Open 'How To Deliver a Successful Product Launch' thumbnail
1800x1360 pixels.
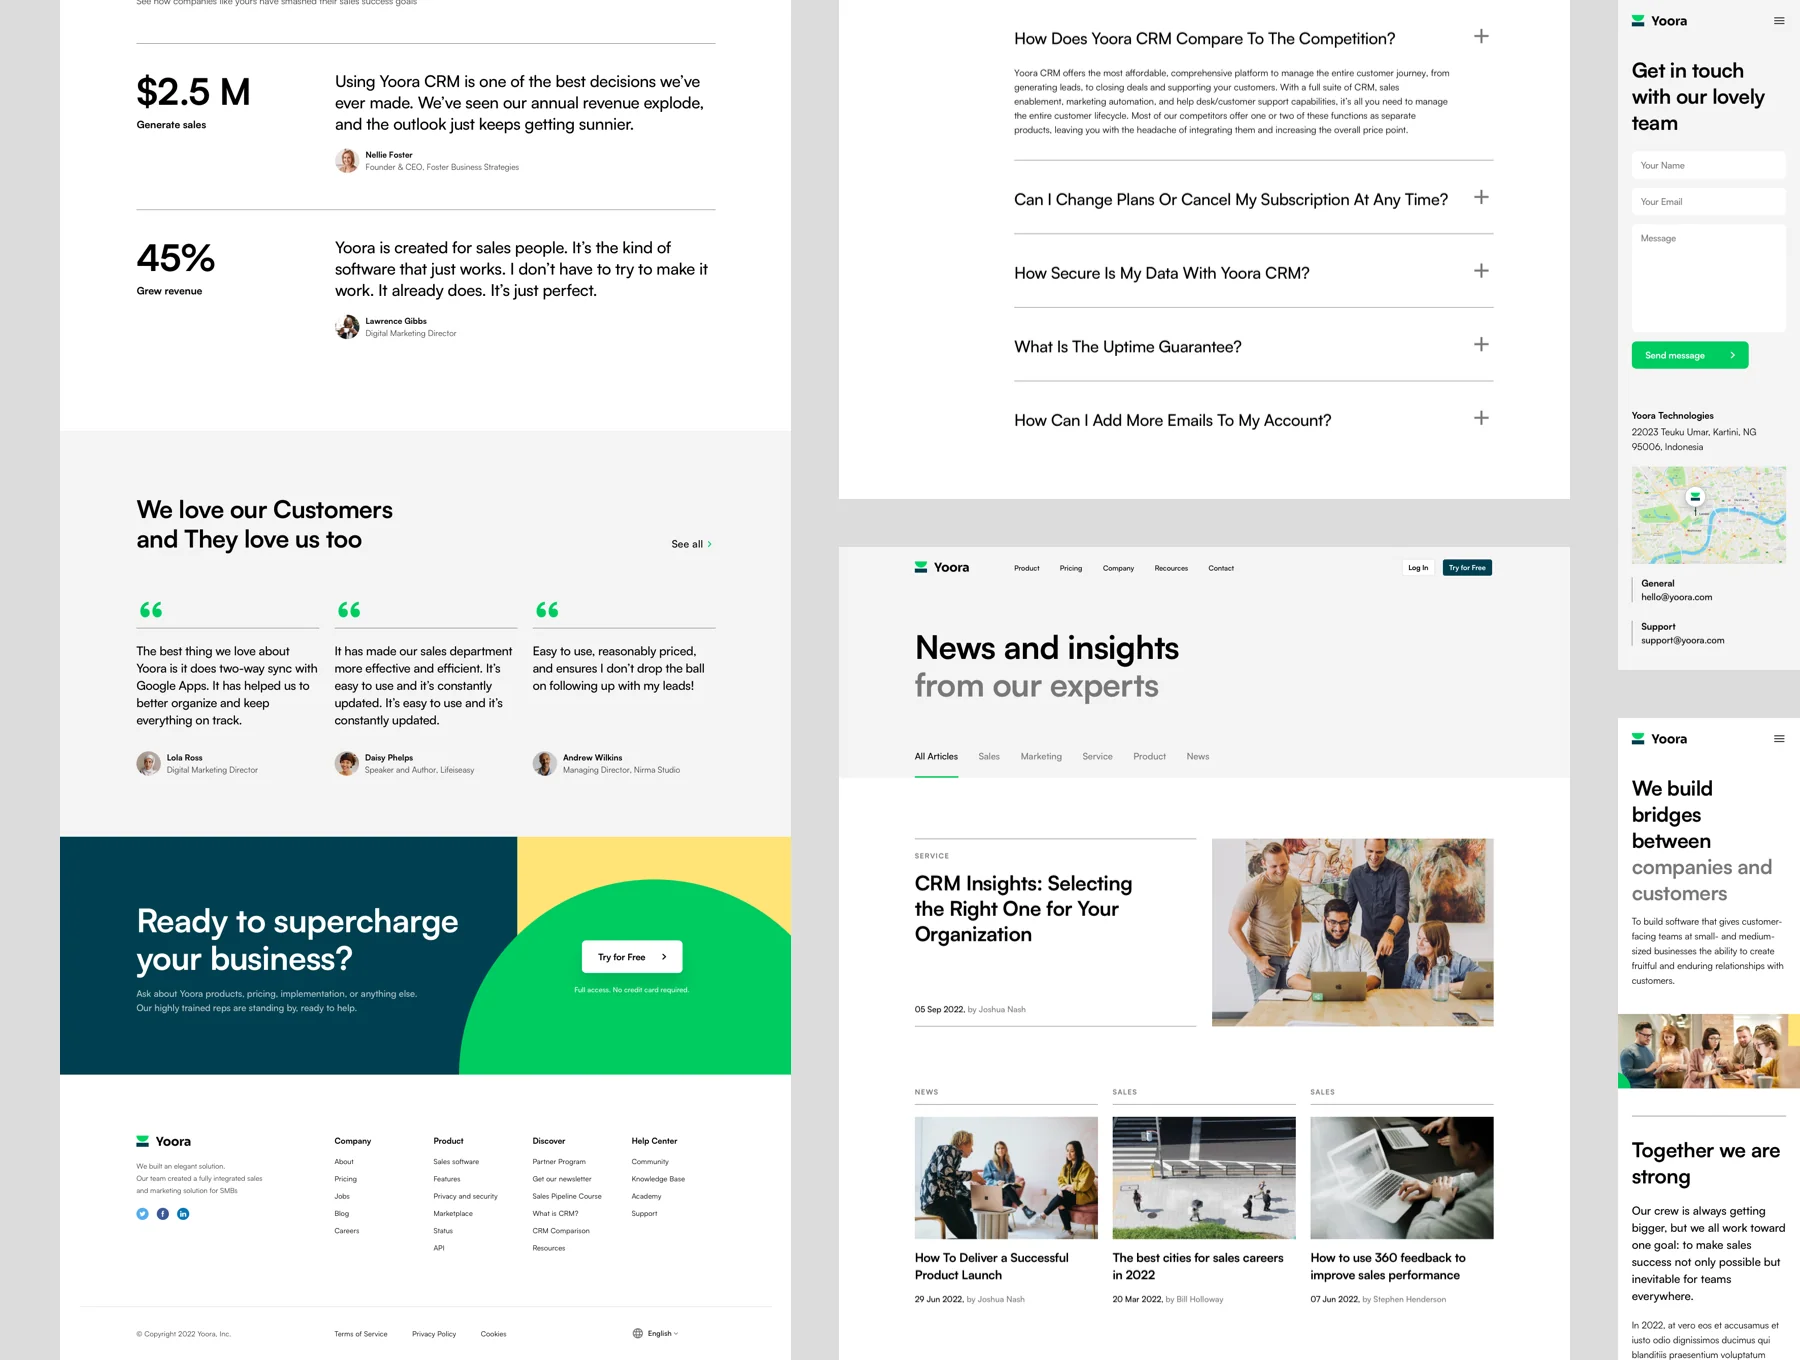[1006, 1178]
